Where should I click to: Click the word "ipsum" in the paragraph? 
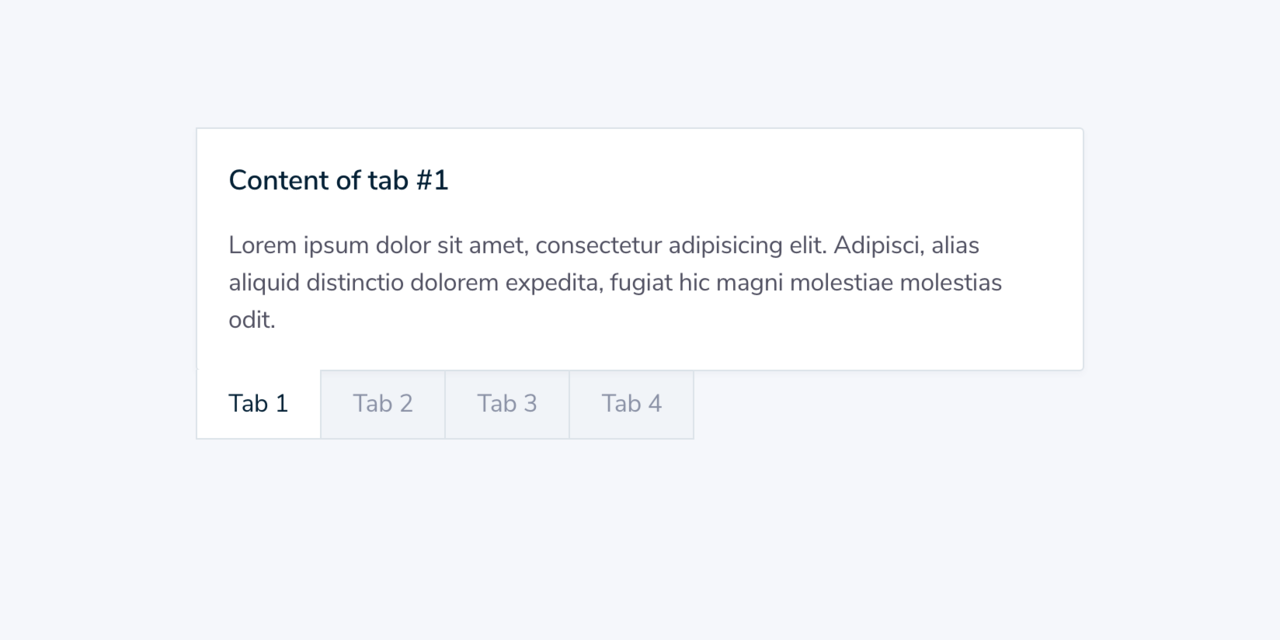[x=336, y=246]
